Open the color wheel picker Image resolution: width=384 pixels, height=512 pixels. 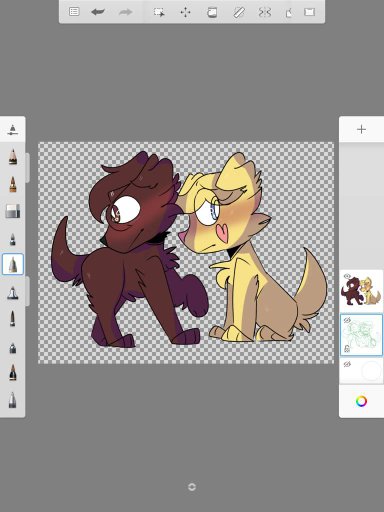click(x=361, y=401)
